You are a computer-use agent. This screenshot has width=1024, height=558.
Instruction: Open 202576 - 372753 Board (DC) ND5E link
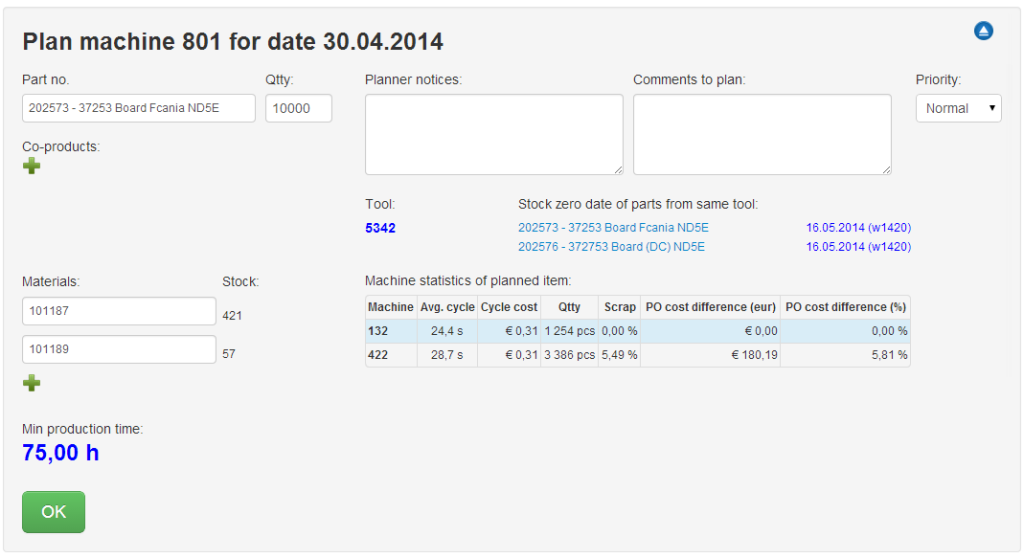(611, 246)
